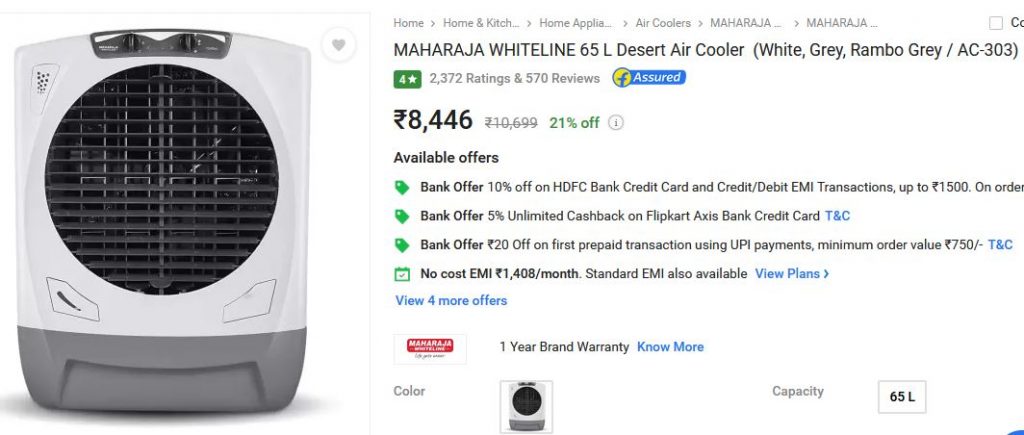Select the grey-white color variant thumbnail
This screenshot has width=1024, height=435.
pyautogui.click(x=526, y=406)
